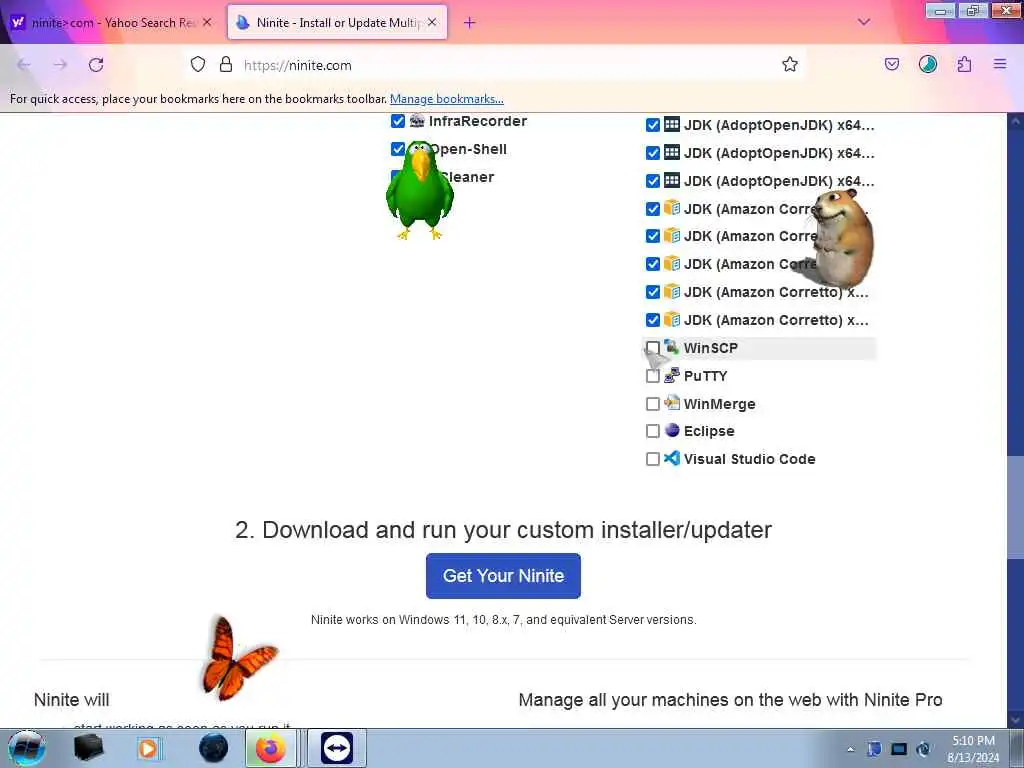Go back to the previous page
The width and height of the screenshot is (1024, 768).
coord(24,65)
